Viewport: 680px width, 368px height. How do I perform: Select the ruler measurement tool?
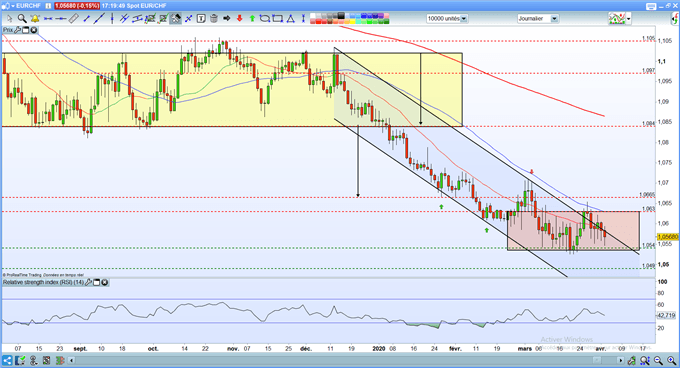click(73, 18)
